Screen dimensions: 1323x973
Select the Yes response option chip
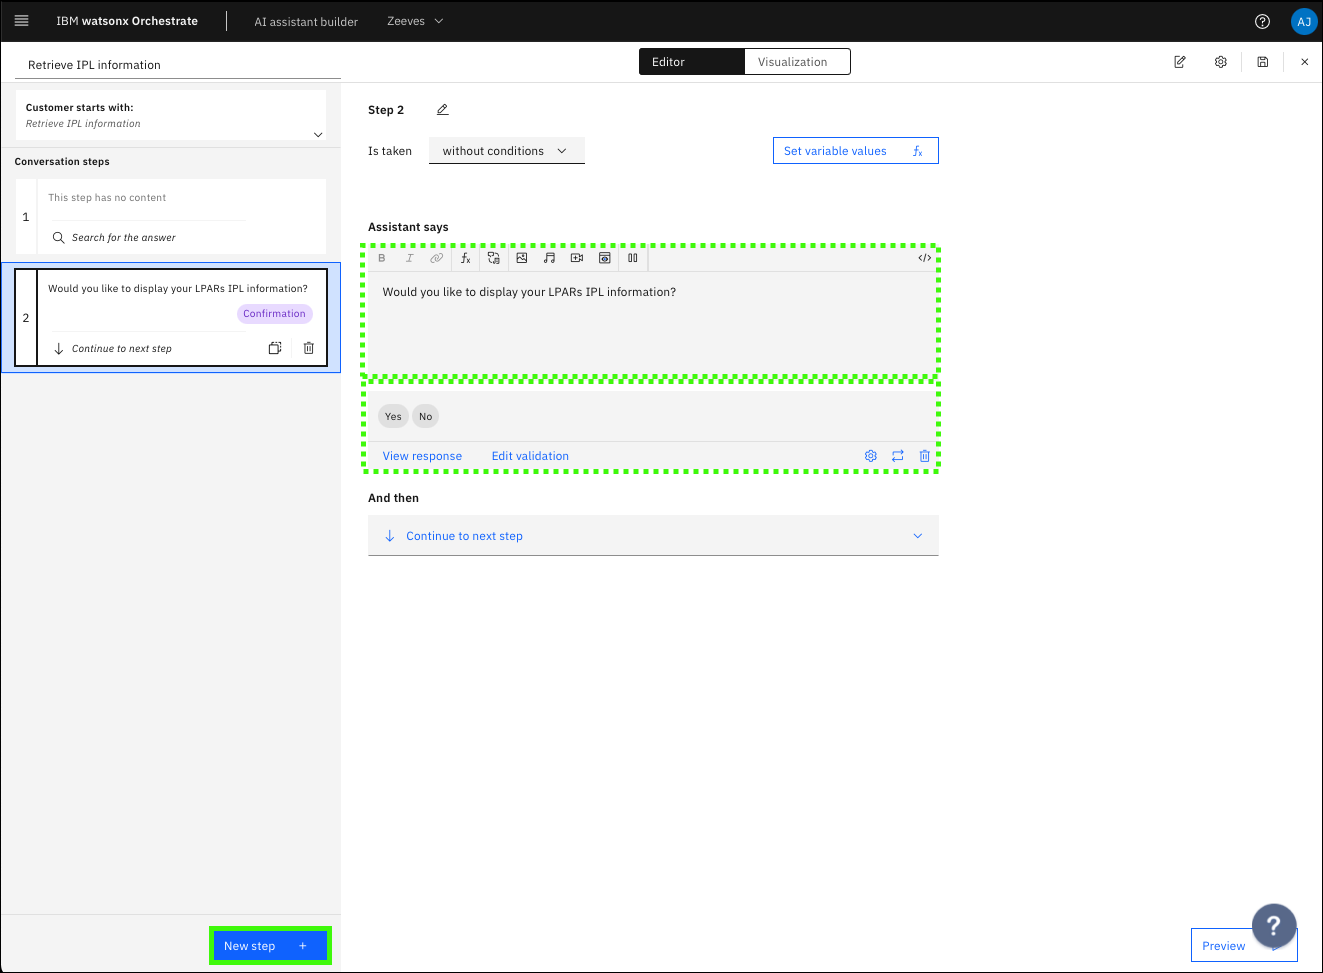point(393,417)
